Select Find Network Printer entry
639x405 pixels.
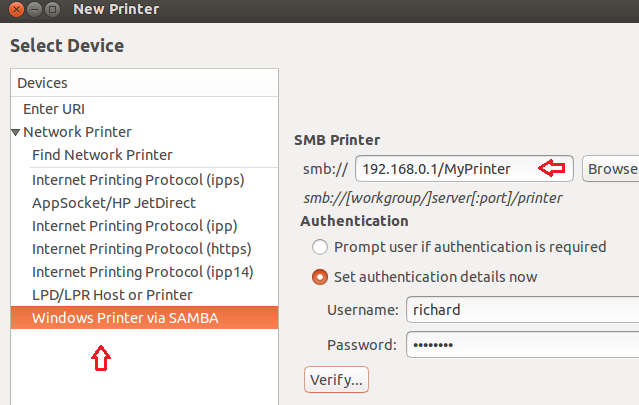102,155
